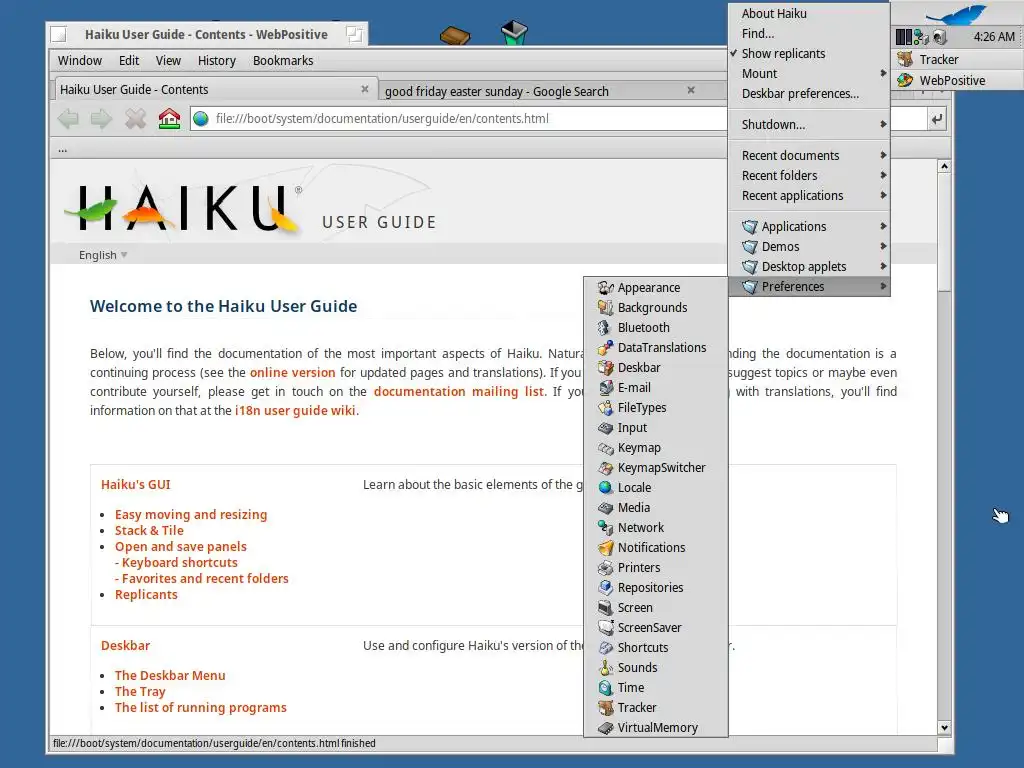Choose Find... in Deskbar menu
The image size is (1024, 768).
click(x=809, y=33)
